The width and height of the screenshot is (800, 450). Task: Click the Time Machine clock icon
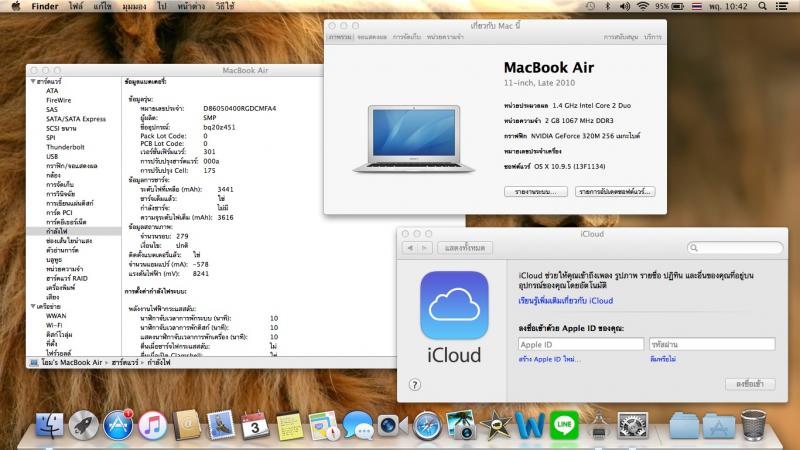click(x=590, y=6)
